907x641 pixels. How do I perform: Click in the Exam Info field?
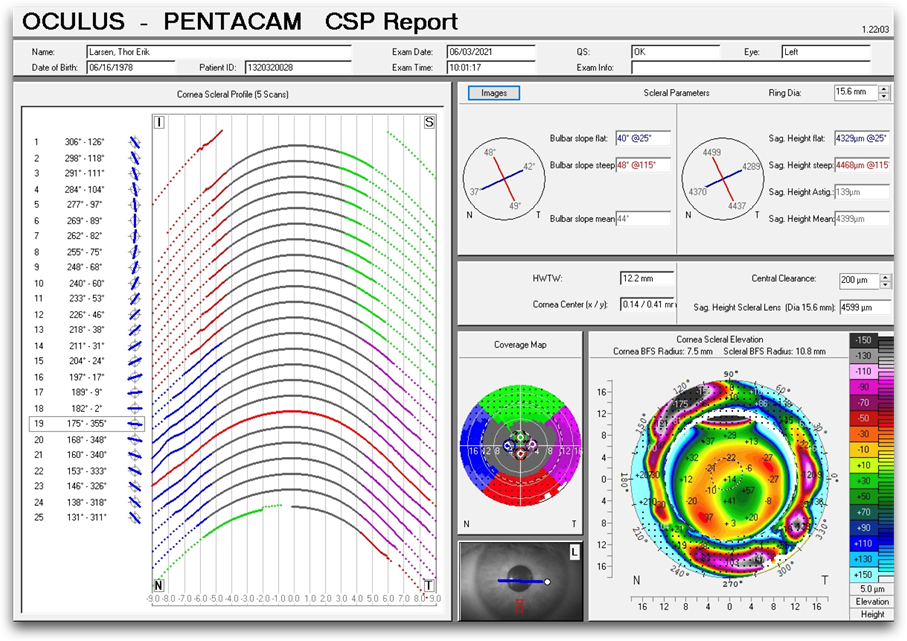pyautogui.click(x=750, y=68)
